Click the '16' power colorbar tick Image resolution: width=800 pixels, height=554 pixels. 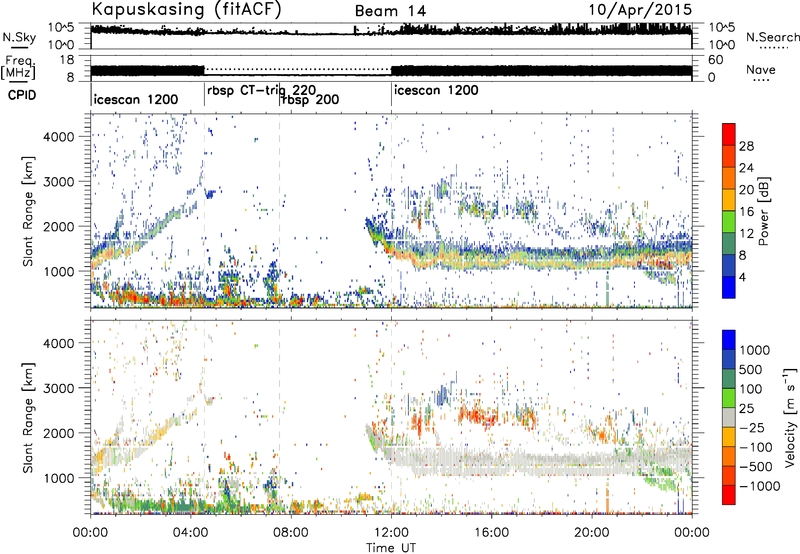click(746, 212)
